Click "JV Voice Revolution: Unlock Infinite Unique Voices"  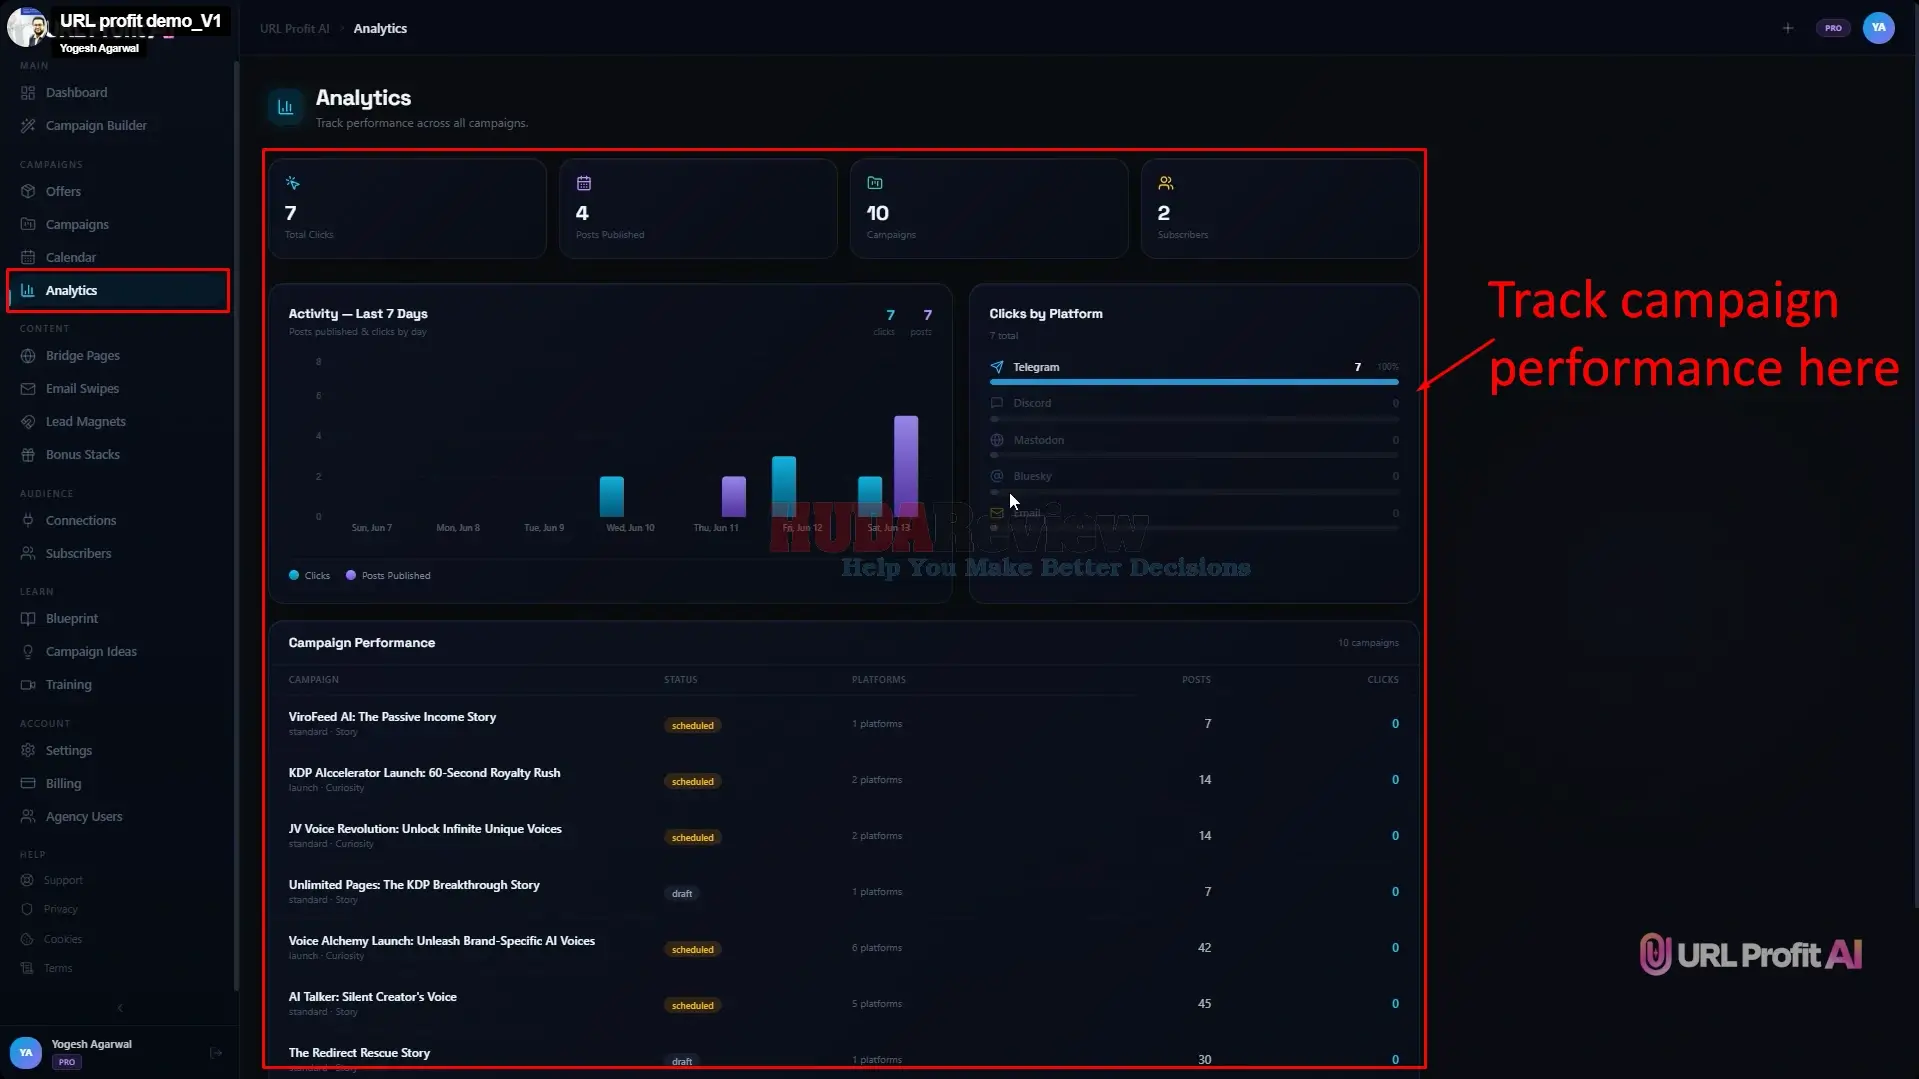coord(425,829)
